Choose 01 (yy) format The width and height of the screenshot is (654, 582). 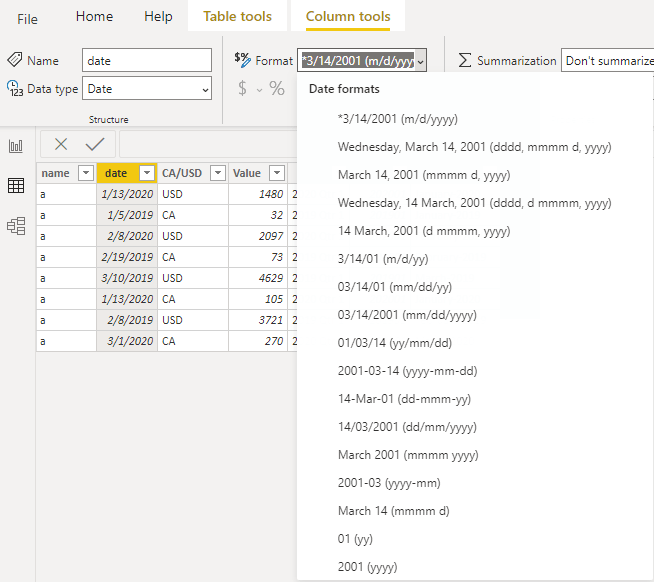[475, 539]
